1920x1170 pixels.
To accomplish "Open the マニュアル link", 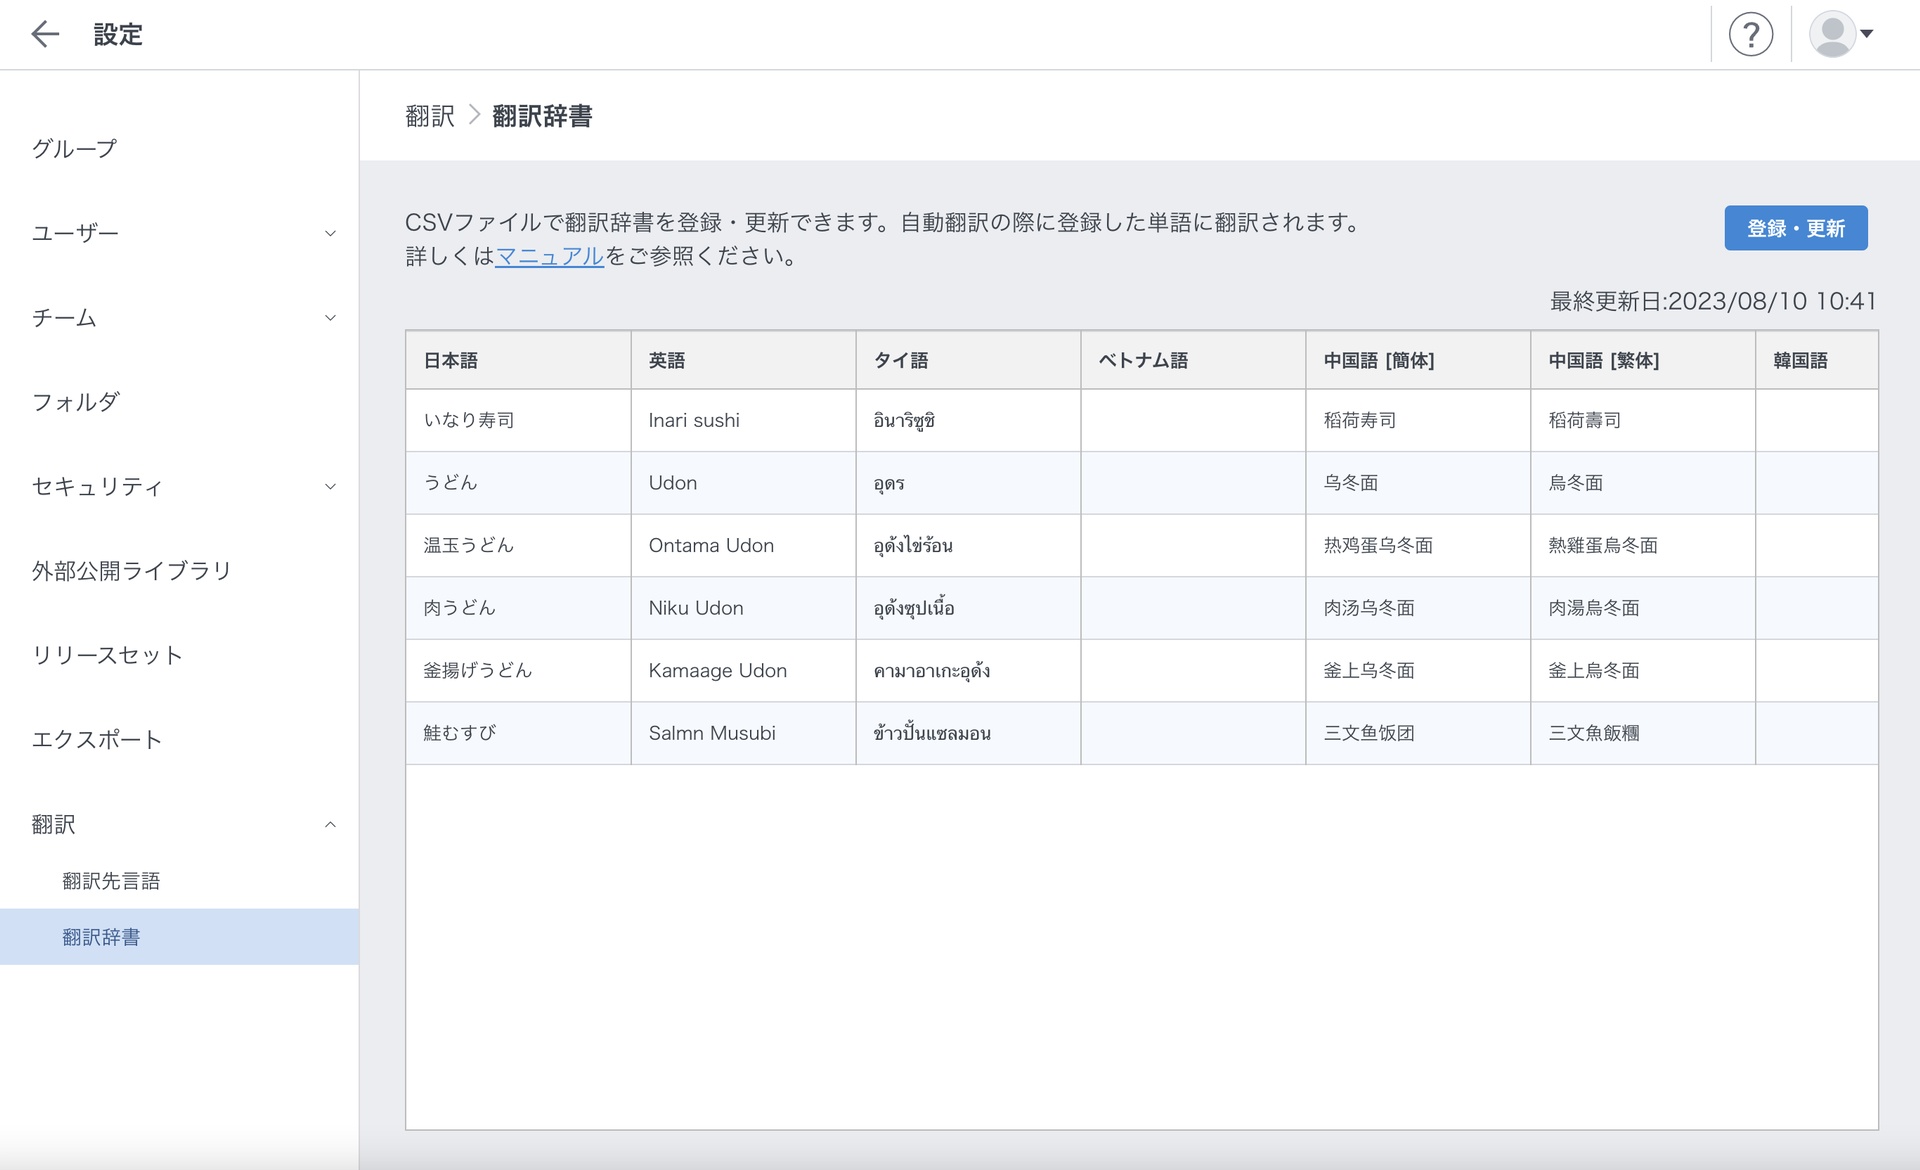I will [549, 256].
